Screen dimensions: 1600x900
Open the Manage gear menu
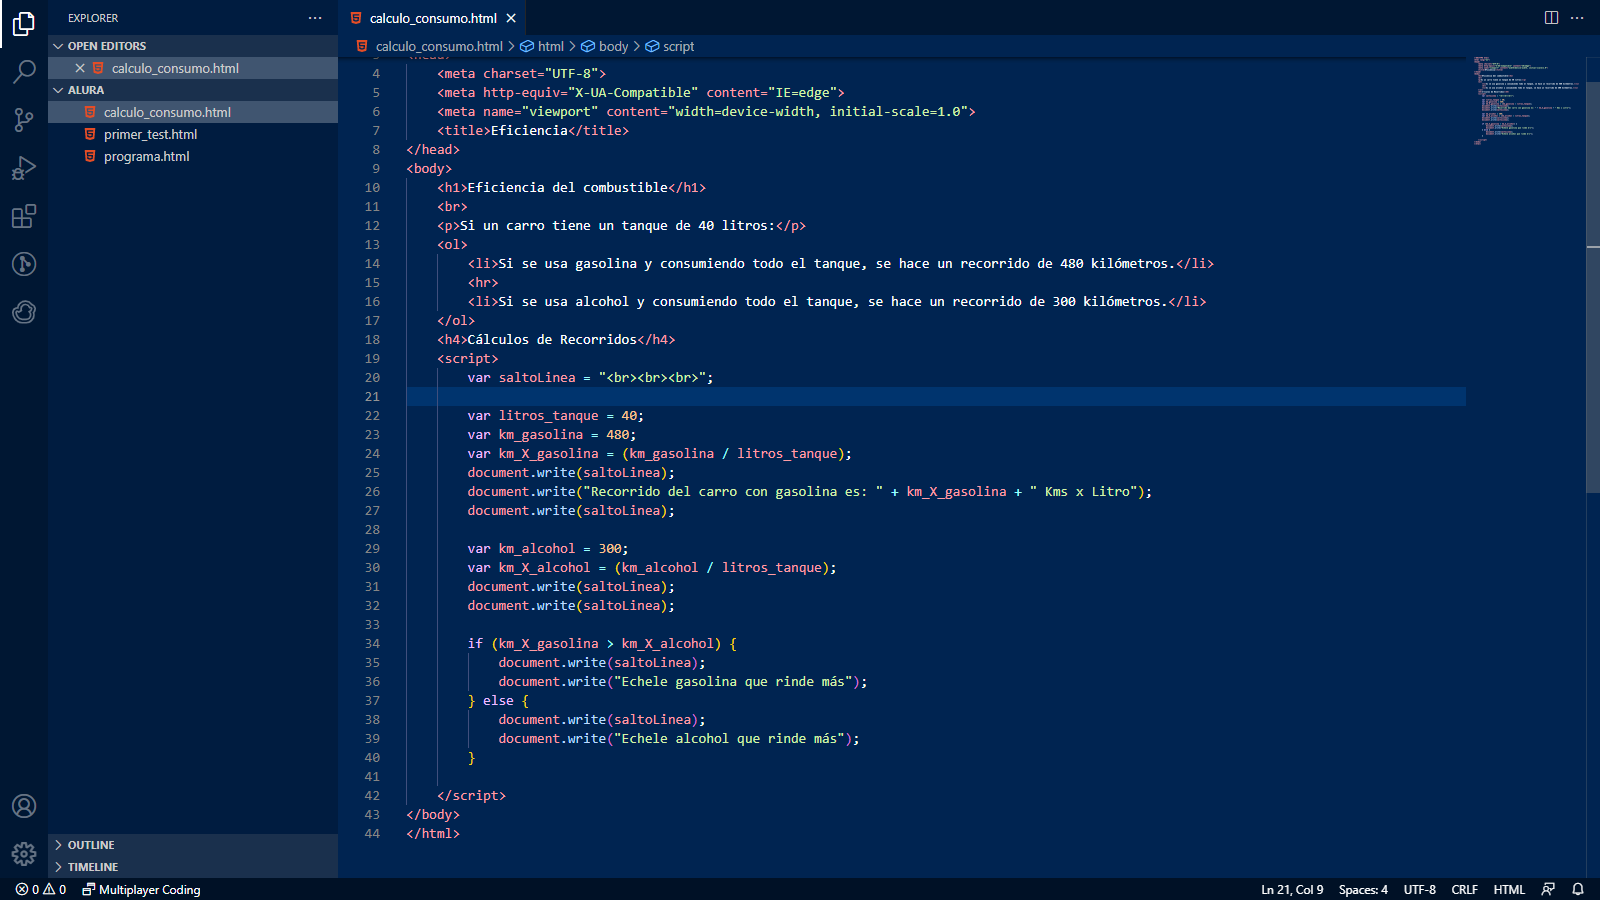(x=24, y=854)
